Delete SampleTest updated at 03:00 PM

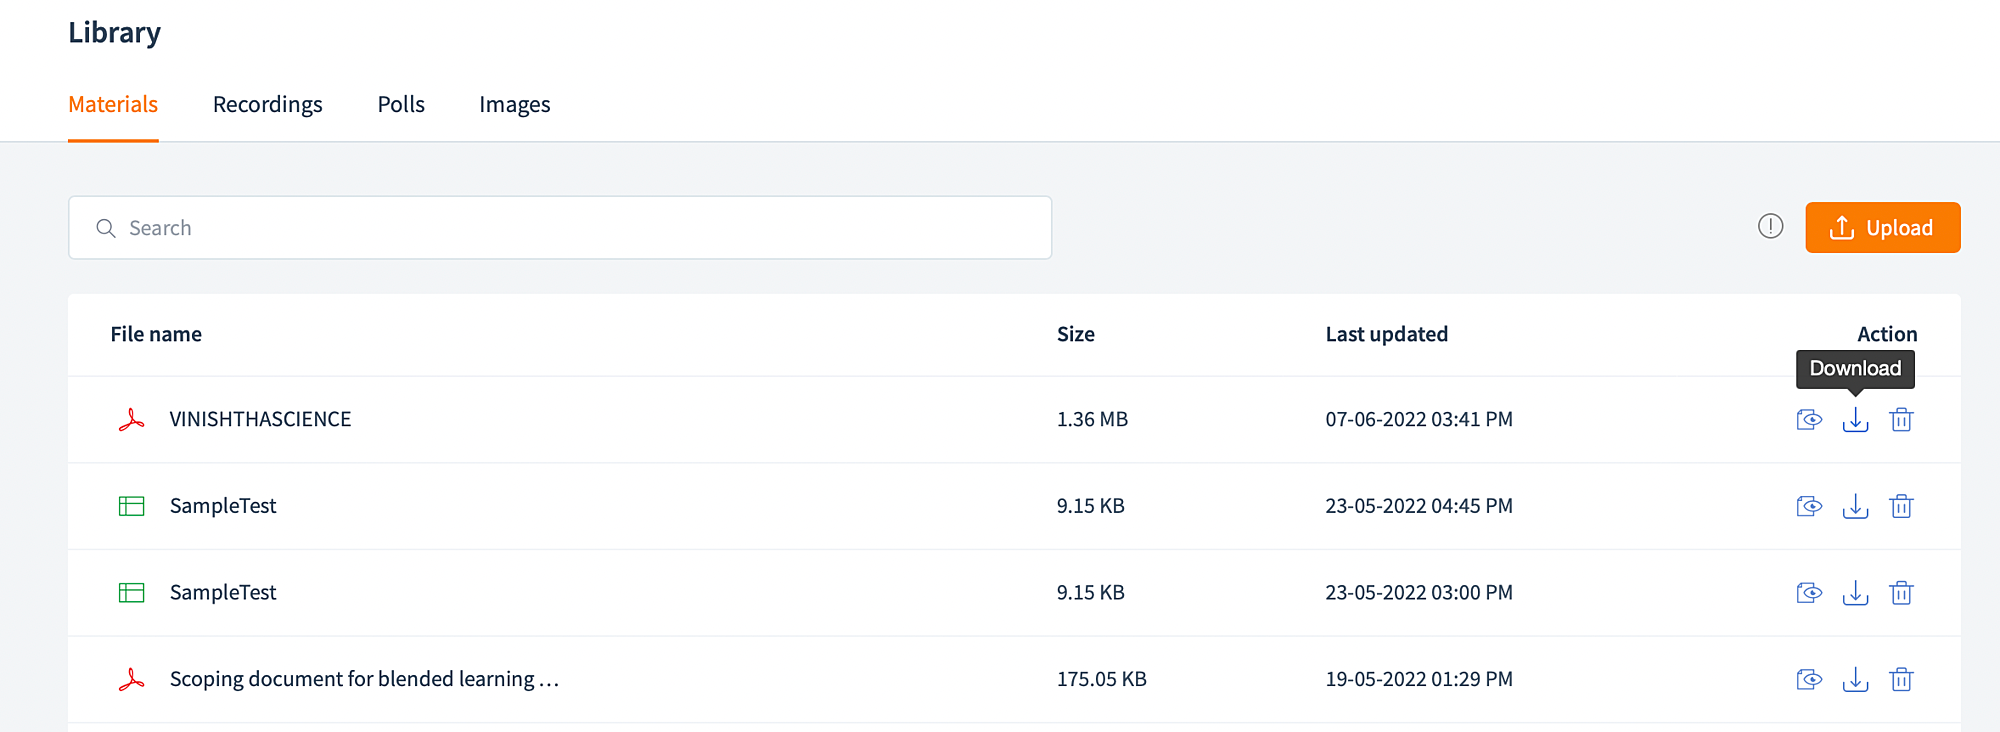(1901, 593)
